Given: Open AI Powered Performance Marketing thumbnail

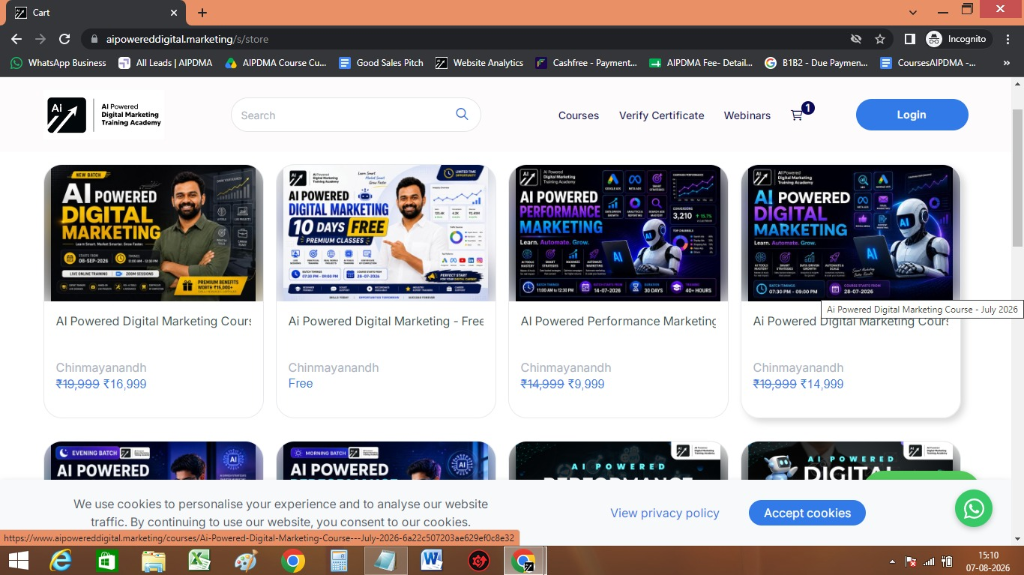Looking at the screenshot, I should click(x=618, y=233).
